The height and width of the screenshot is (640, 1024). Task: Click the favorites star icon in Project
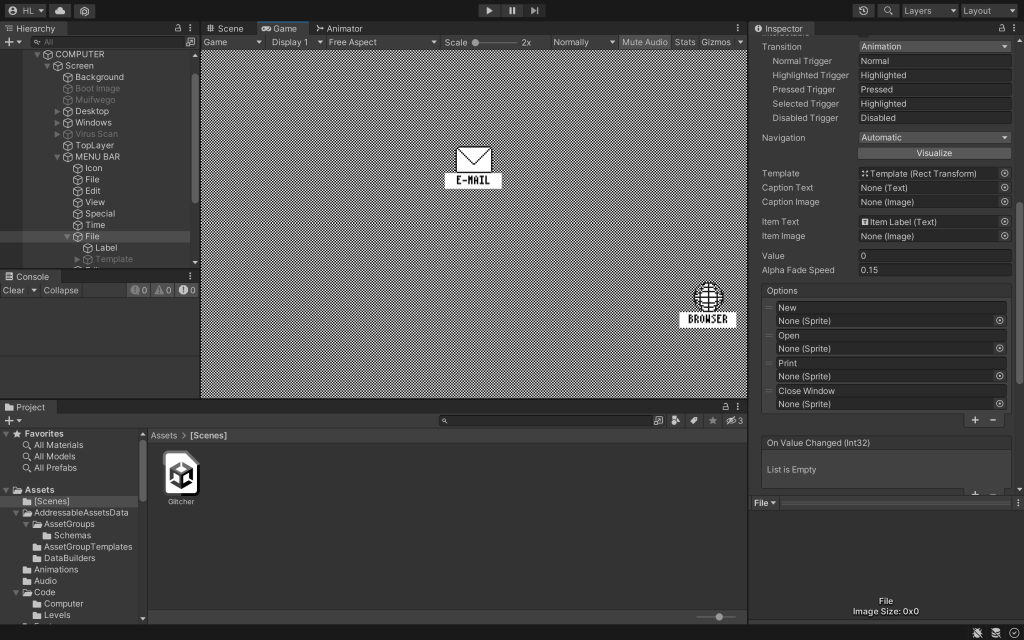coord(712,421)
